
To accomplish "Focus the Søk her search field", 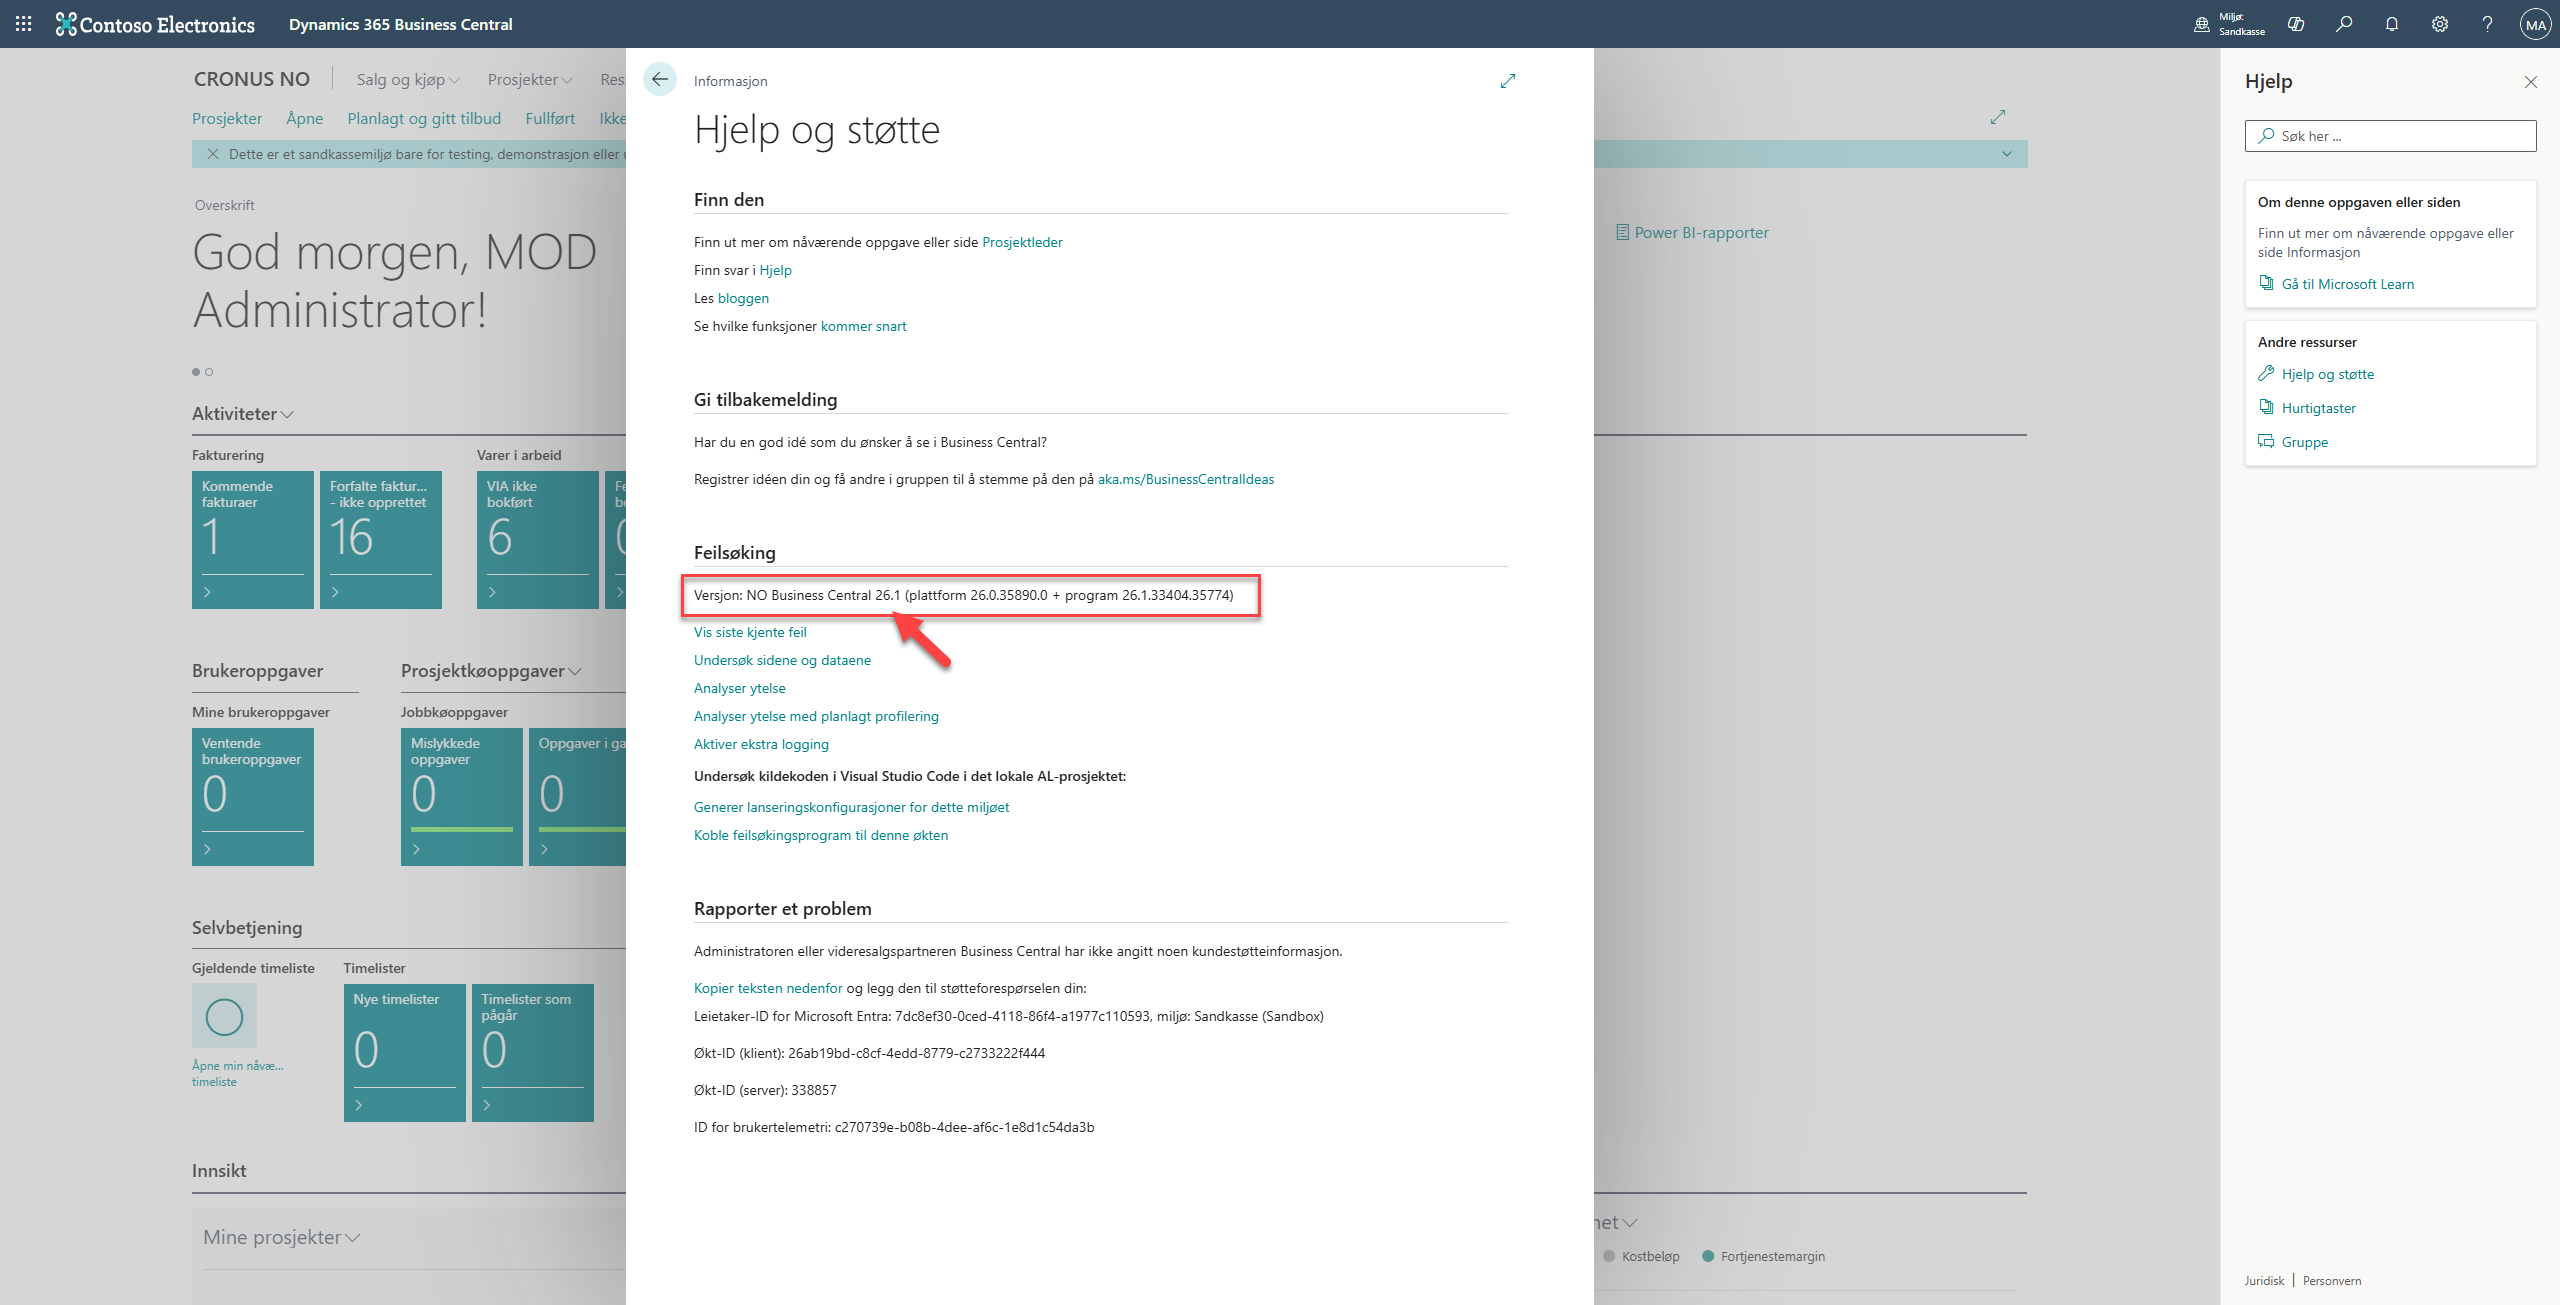I will (x=2390, y=136).
